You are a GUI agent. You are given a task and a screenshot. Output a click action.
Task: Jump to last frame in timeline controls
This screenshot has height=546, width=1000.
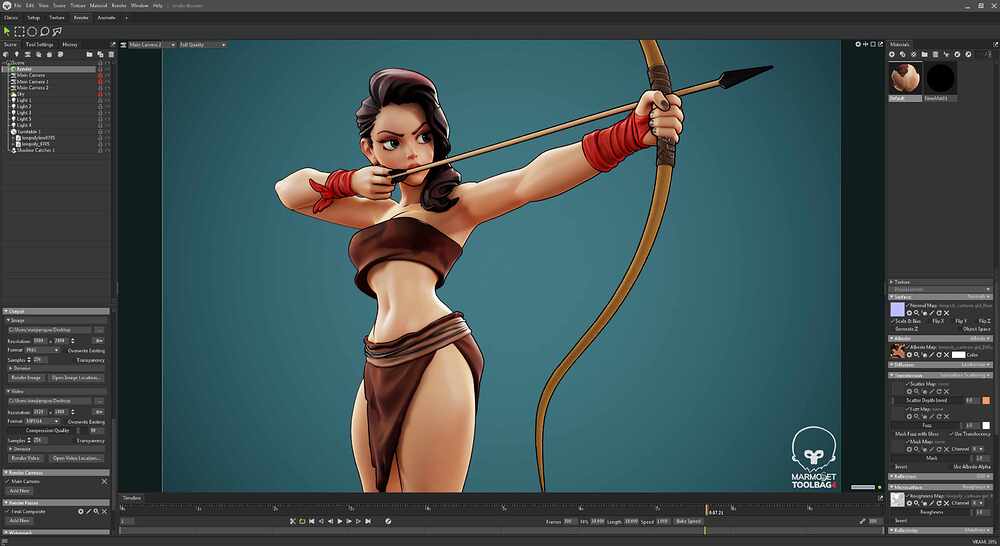coord(368,521)
